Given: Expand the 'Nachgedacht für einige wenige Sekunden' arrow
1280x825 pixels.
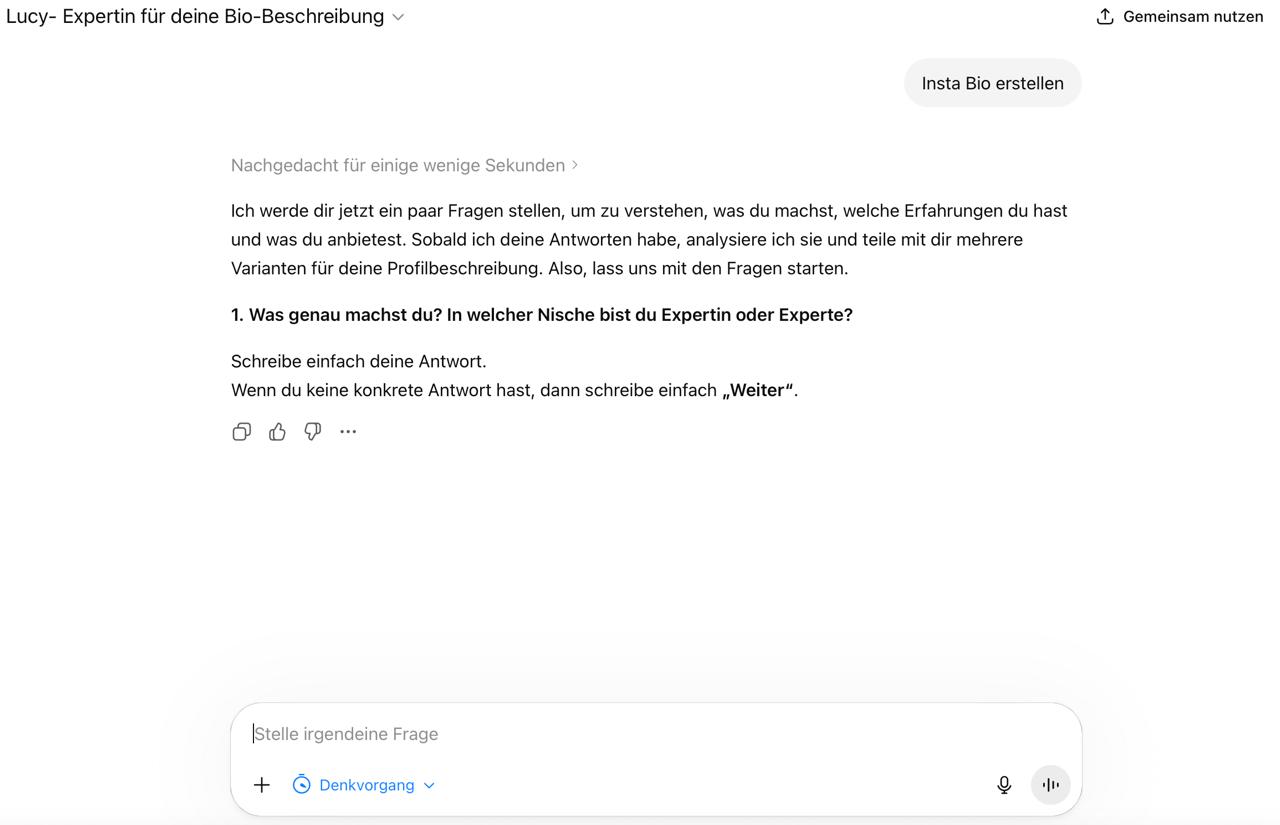Looking at the screenshot, I should pos(575,165).
